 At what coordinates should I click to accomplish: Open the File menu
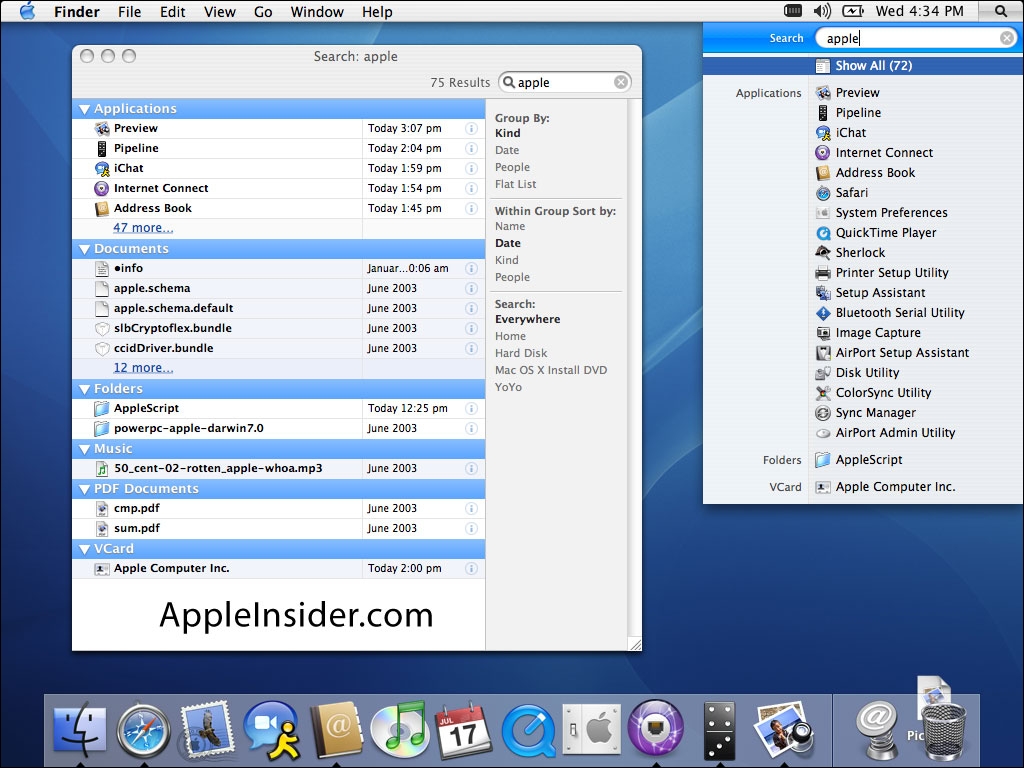[129, 12]
